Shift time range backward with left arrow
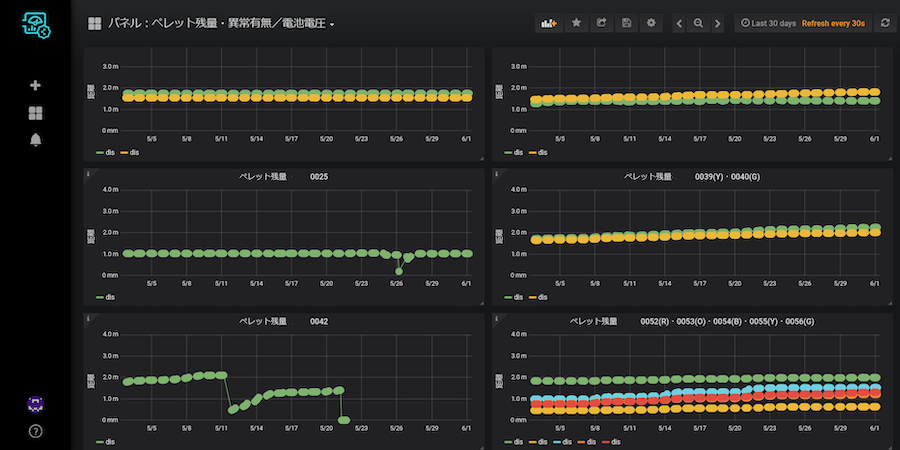This screenshot has height=450, width=900. pos(680,23)
